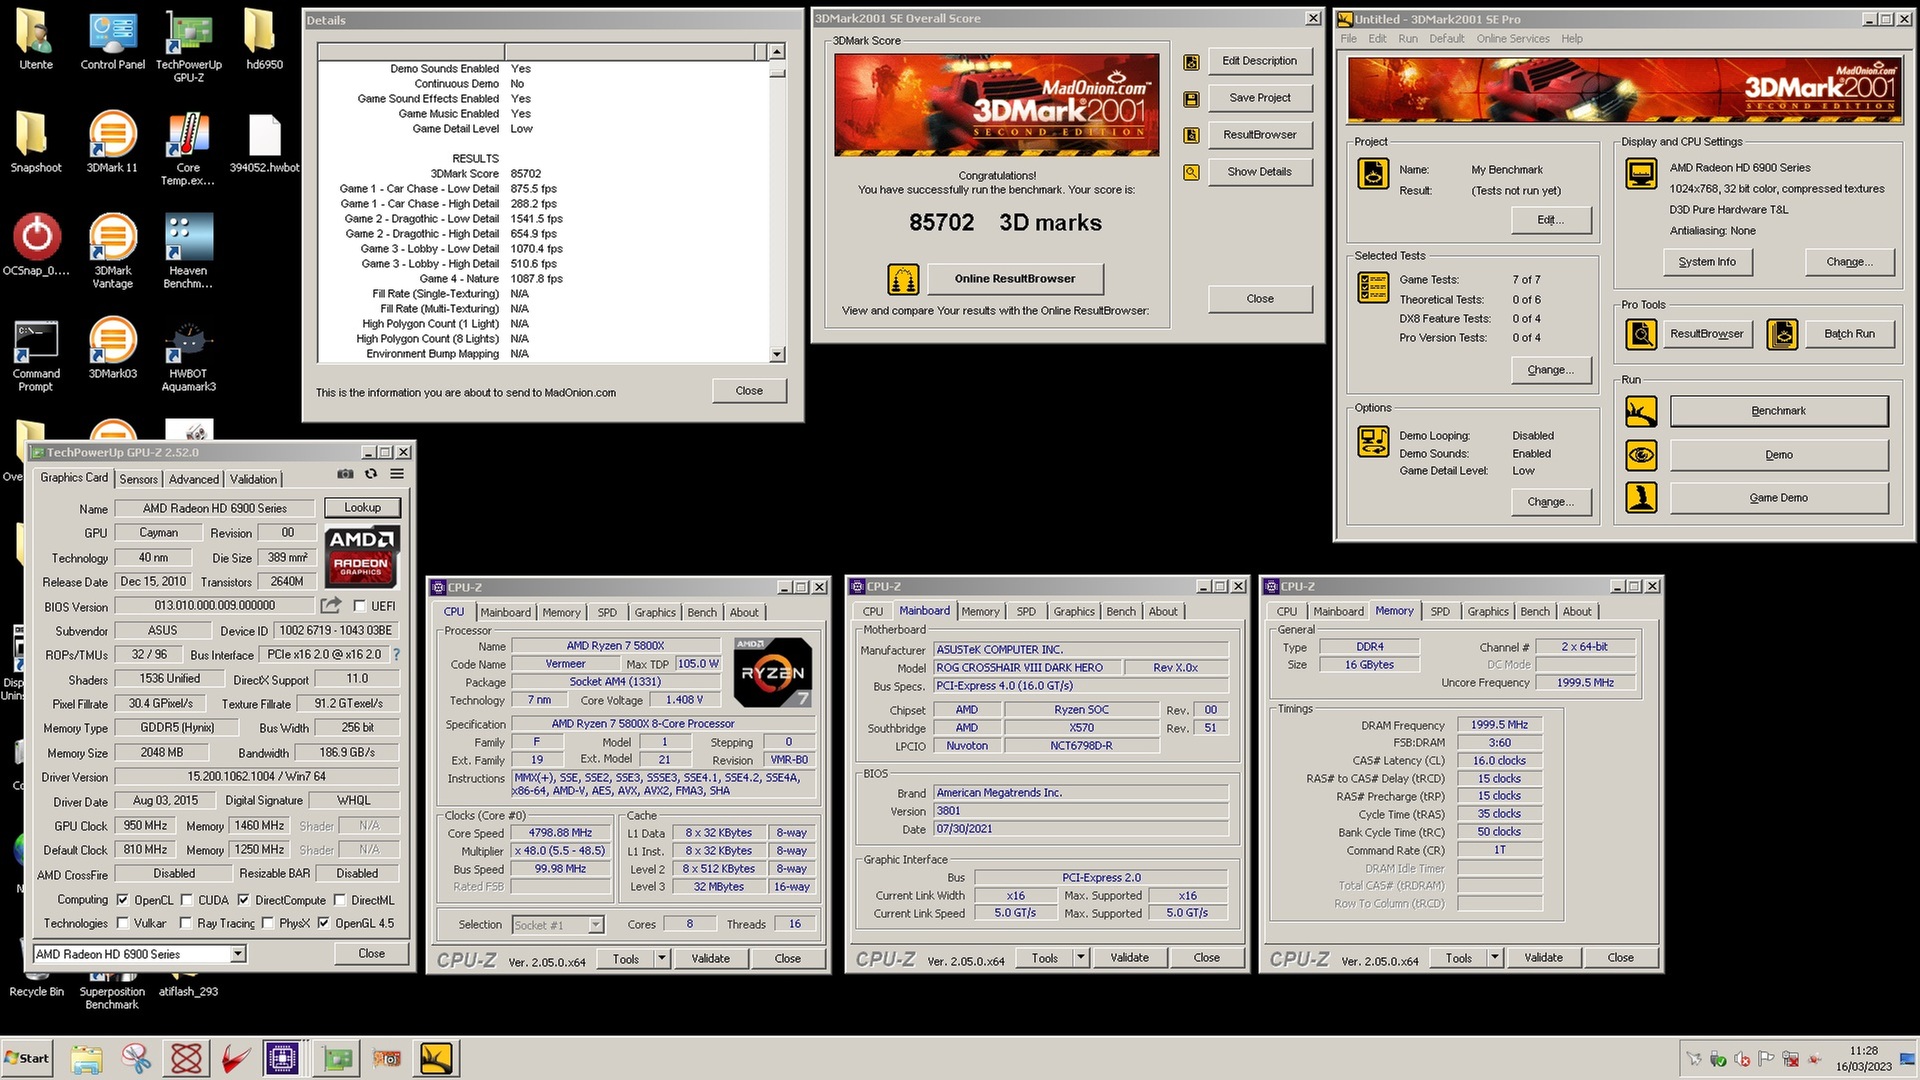Viewport: 1920px width, 1080px height.
Task: Switch to the Validation tab in GPU-Z
Action: coord(254,479)
